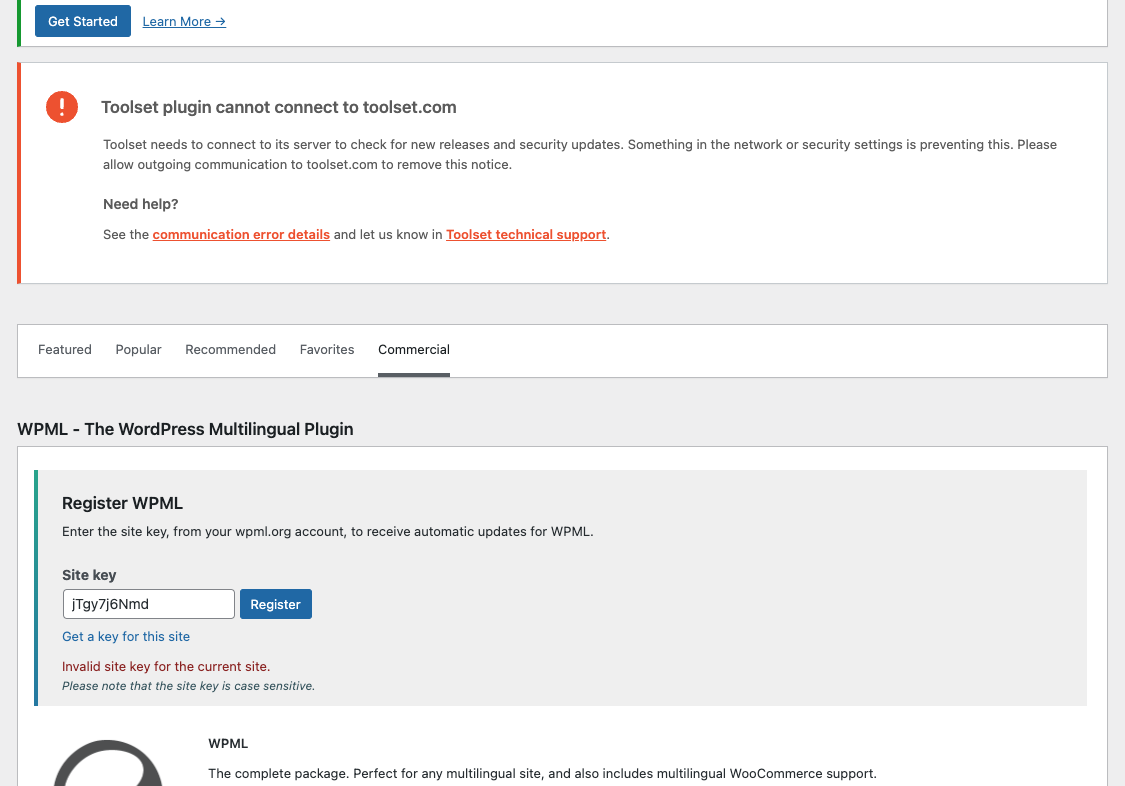This screenshot has width=1125, height=786.
Task: Click the WPML plugin name label
Action: (228, 744)
